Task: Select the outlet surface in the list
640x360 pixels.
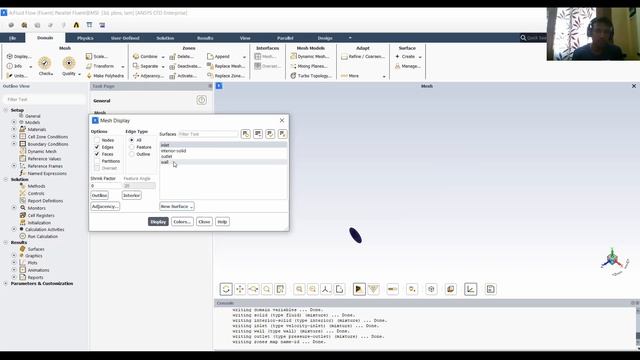Action: coord(223,156)
